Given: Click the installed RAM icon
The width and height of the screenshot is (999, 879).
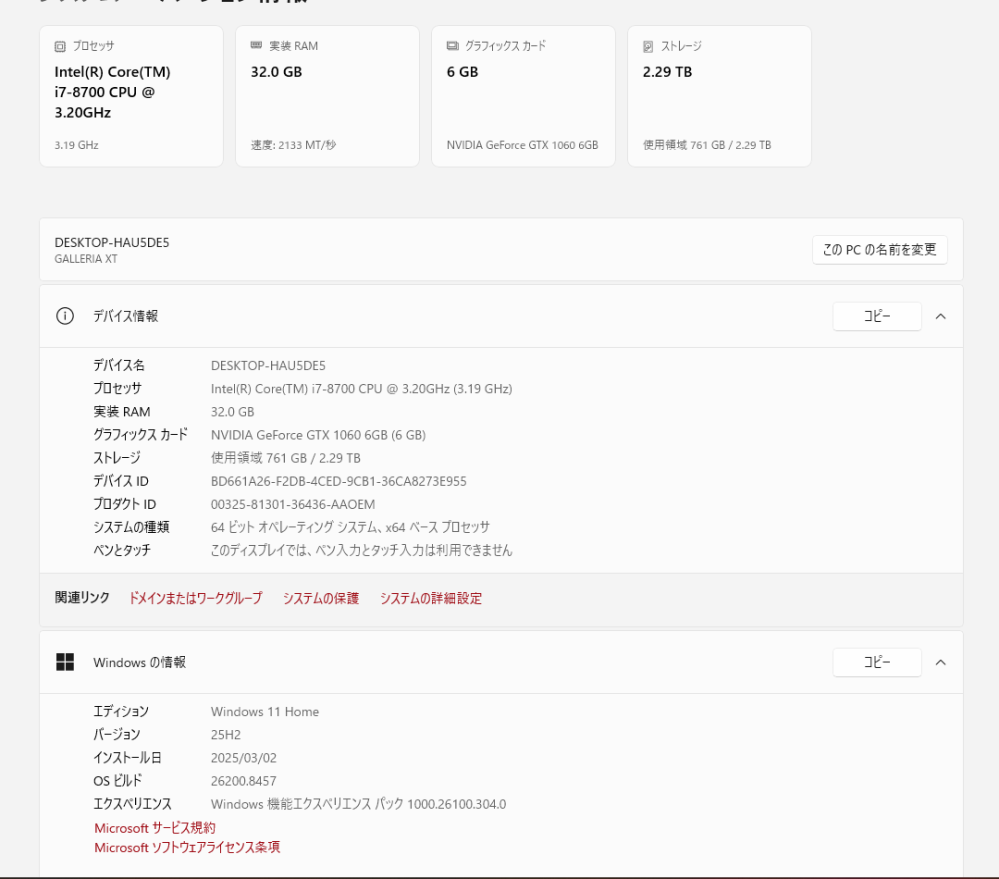Looking at the screenshot, I should (256, 45).
